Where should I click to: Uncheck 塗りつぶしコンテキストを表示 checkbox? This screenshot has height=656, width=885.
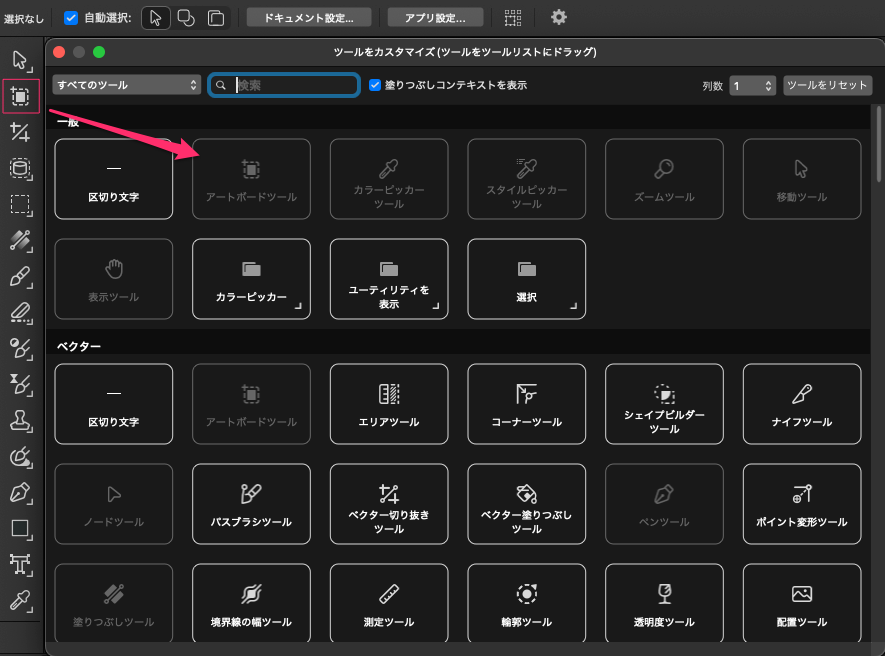[x=375, y=86]
